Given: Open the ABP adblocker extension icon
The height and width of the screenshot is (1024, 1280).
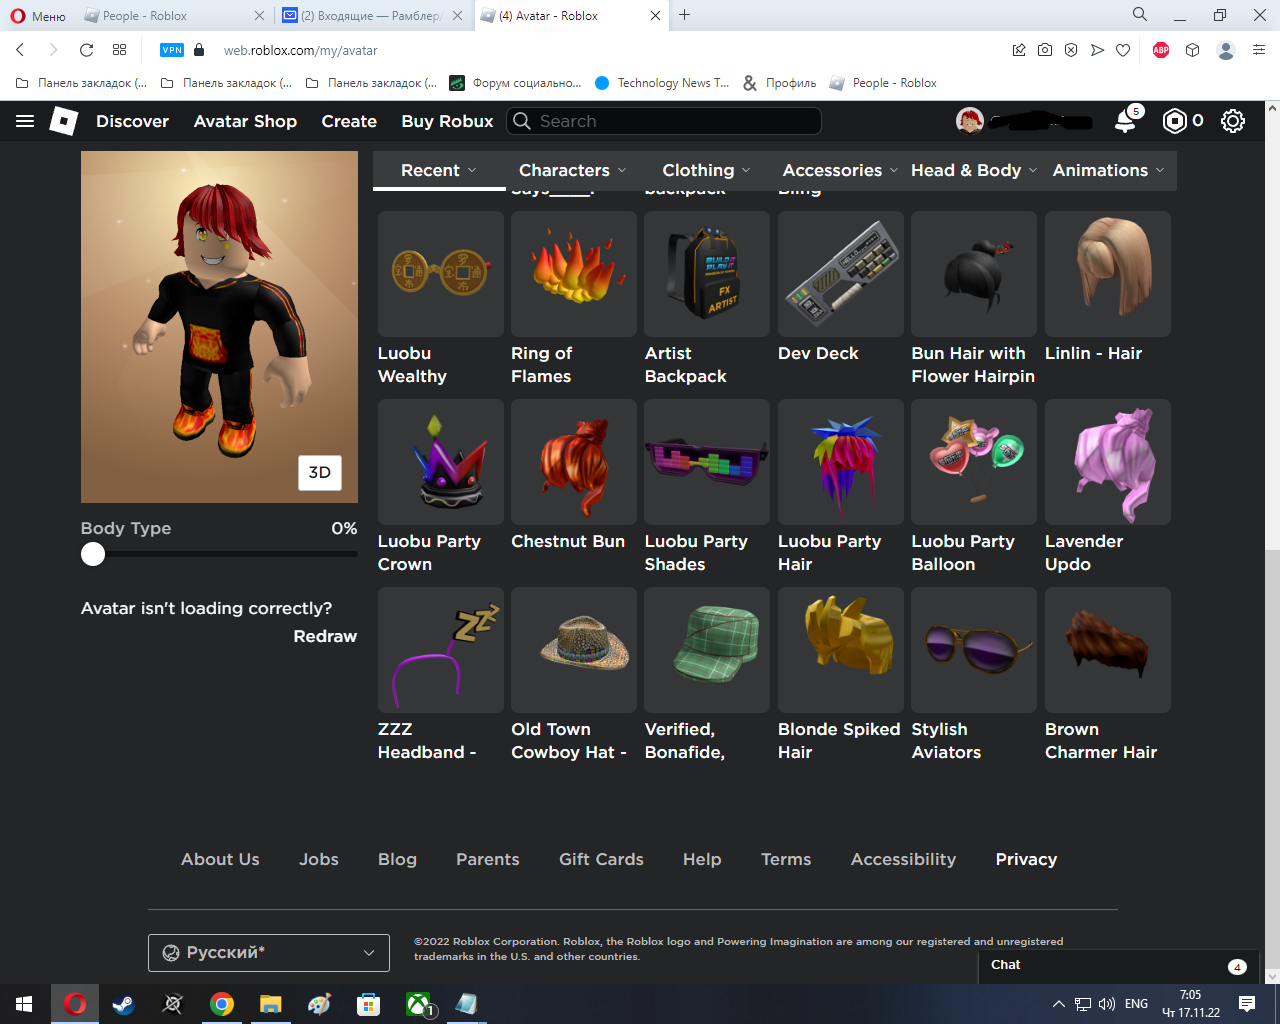Looking at the screenshot, I should pyautogui.click(x=1161, y=50).
